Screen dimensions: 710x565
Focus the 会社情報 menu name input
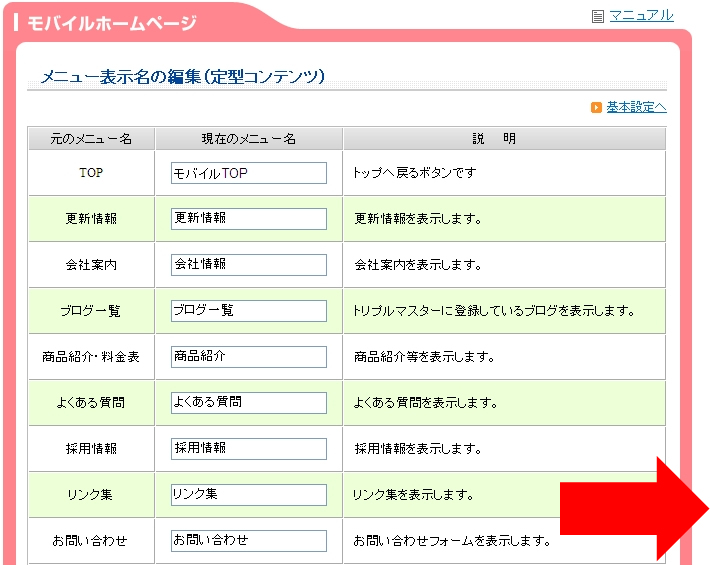pyautogui.click(x=249, y=265)
